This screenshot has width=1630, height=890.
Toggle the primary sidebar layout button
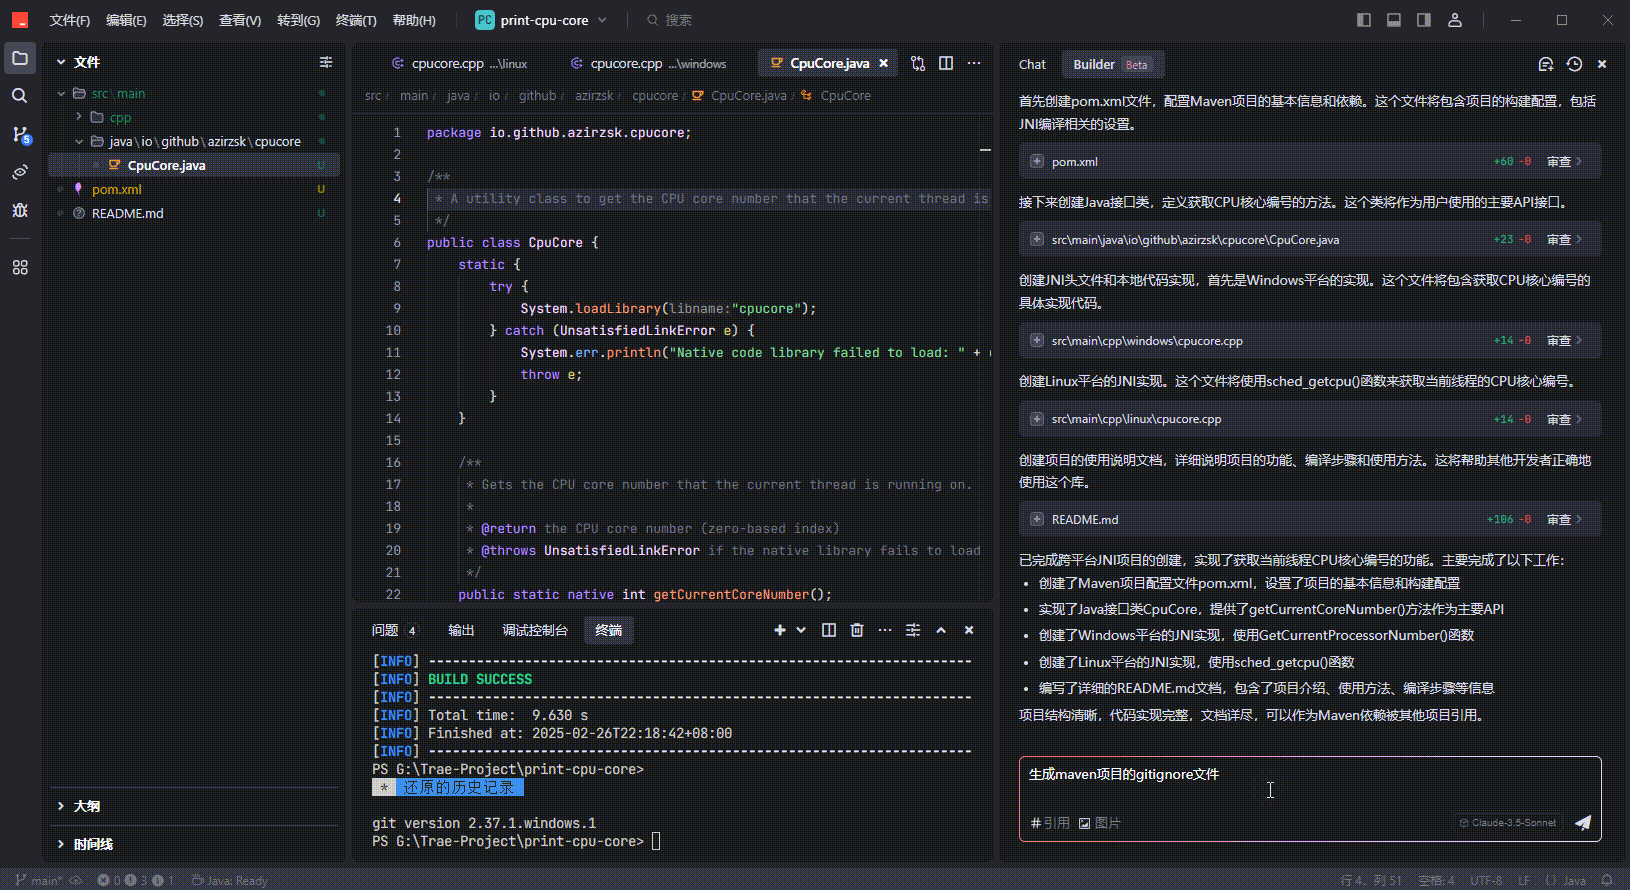(1364, 20)
